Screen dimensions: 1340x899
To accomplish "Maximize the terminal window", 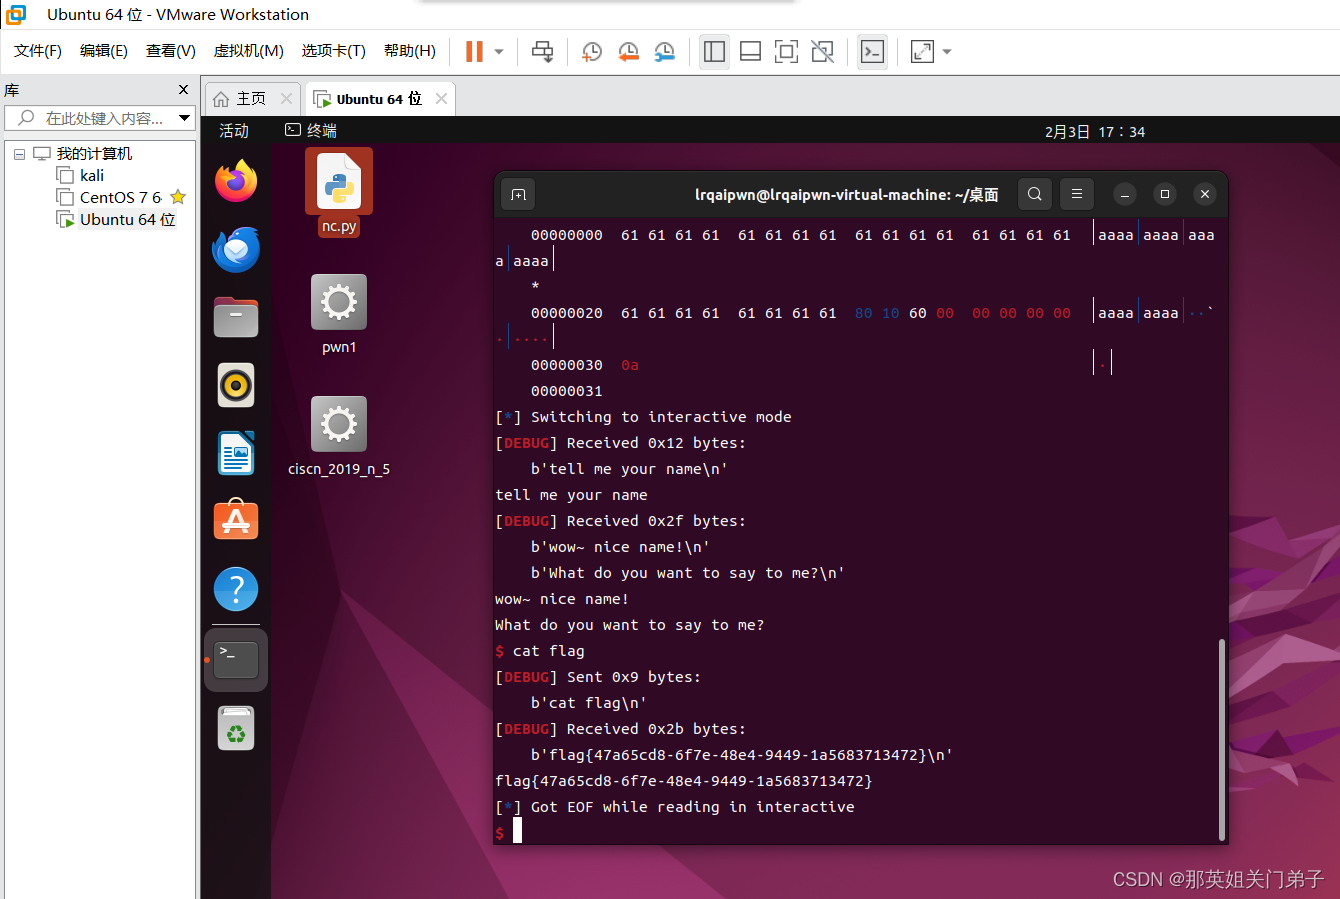I will (x=1165, y=194).
